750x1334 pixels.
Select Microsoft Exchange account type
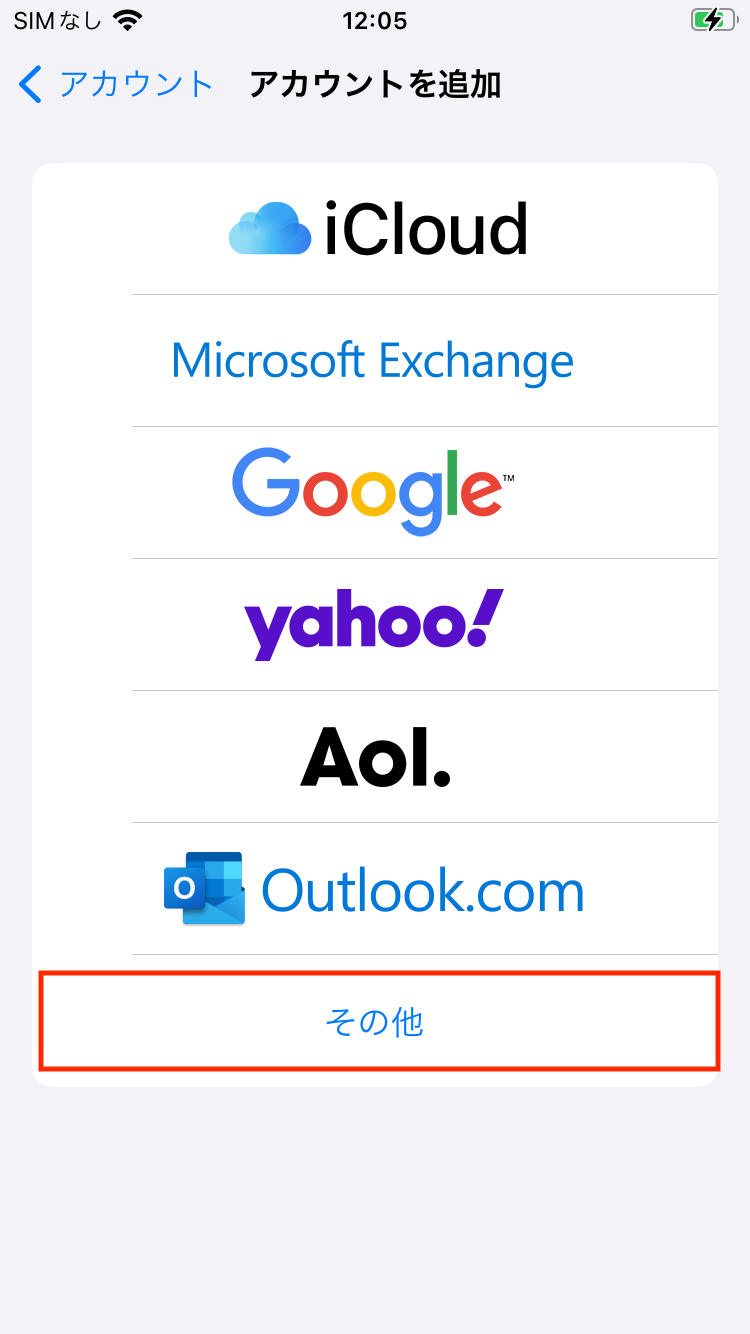coord(372,360)
